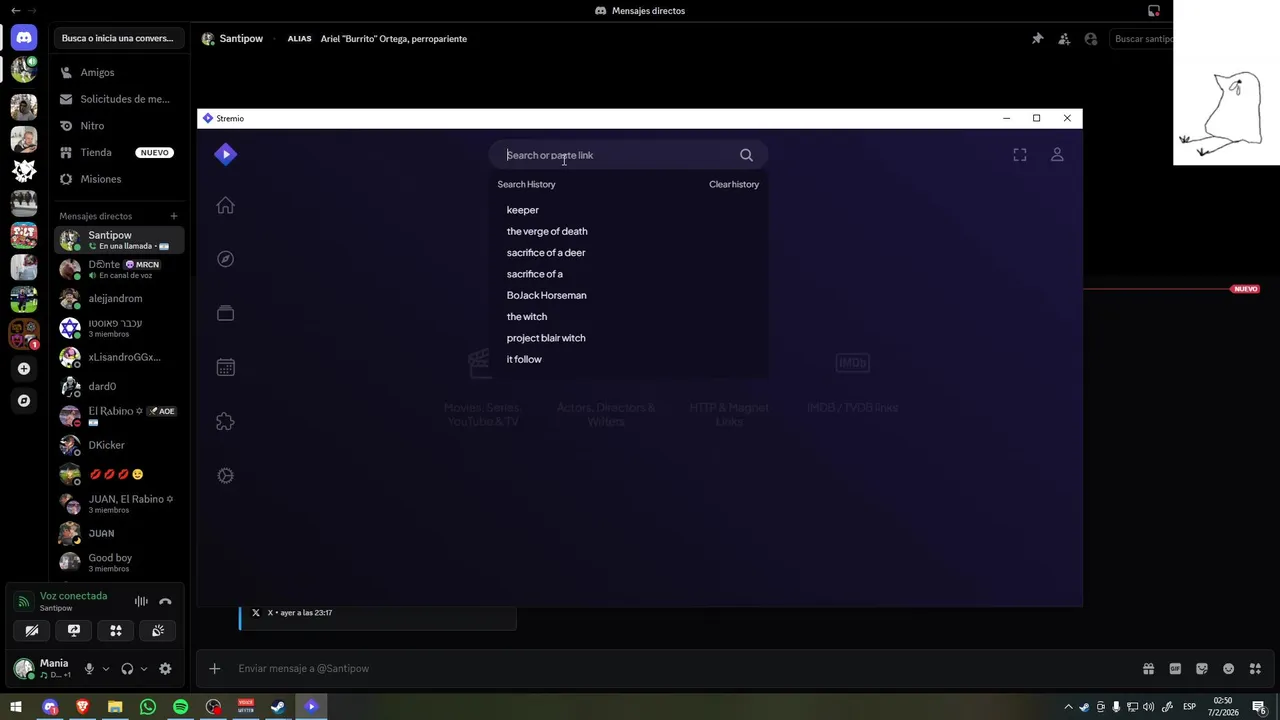Viewport: 1280px width, 720px height.
Task: Open the Santipow direct message
Action: pos(119,240)
